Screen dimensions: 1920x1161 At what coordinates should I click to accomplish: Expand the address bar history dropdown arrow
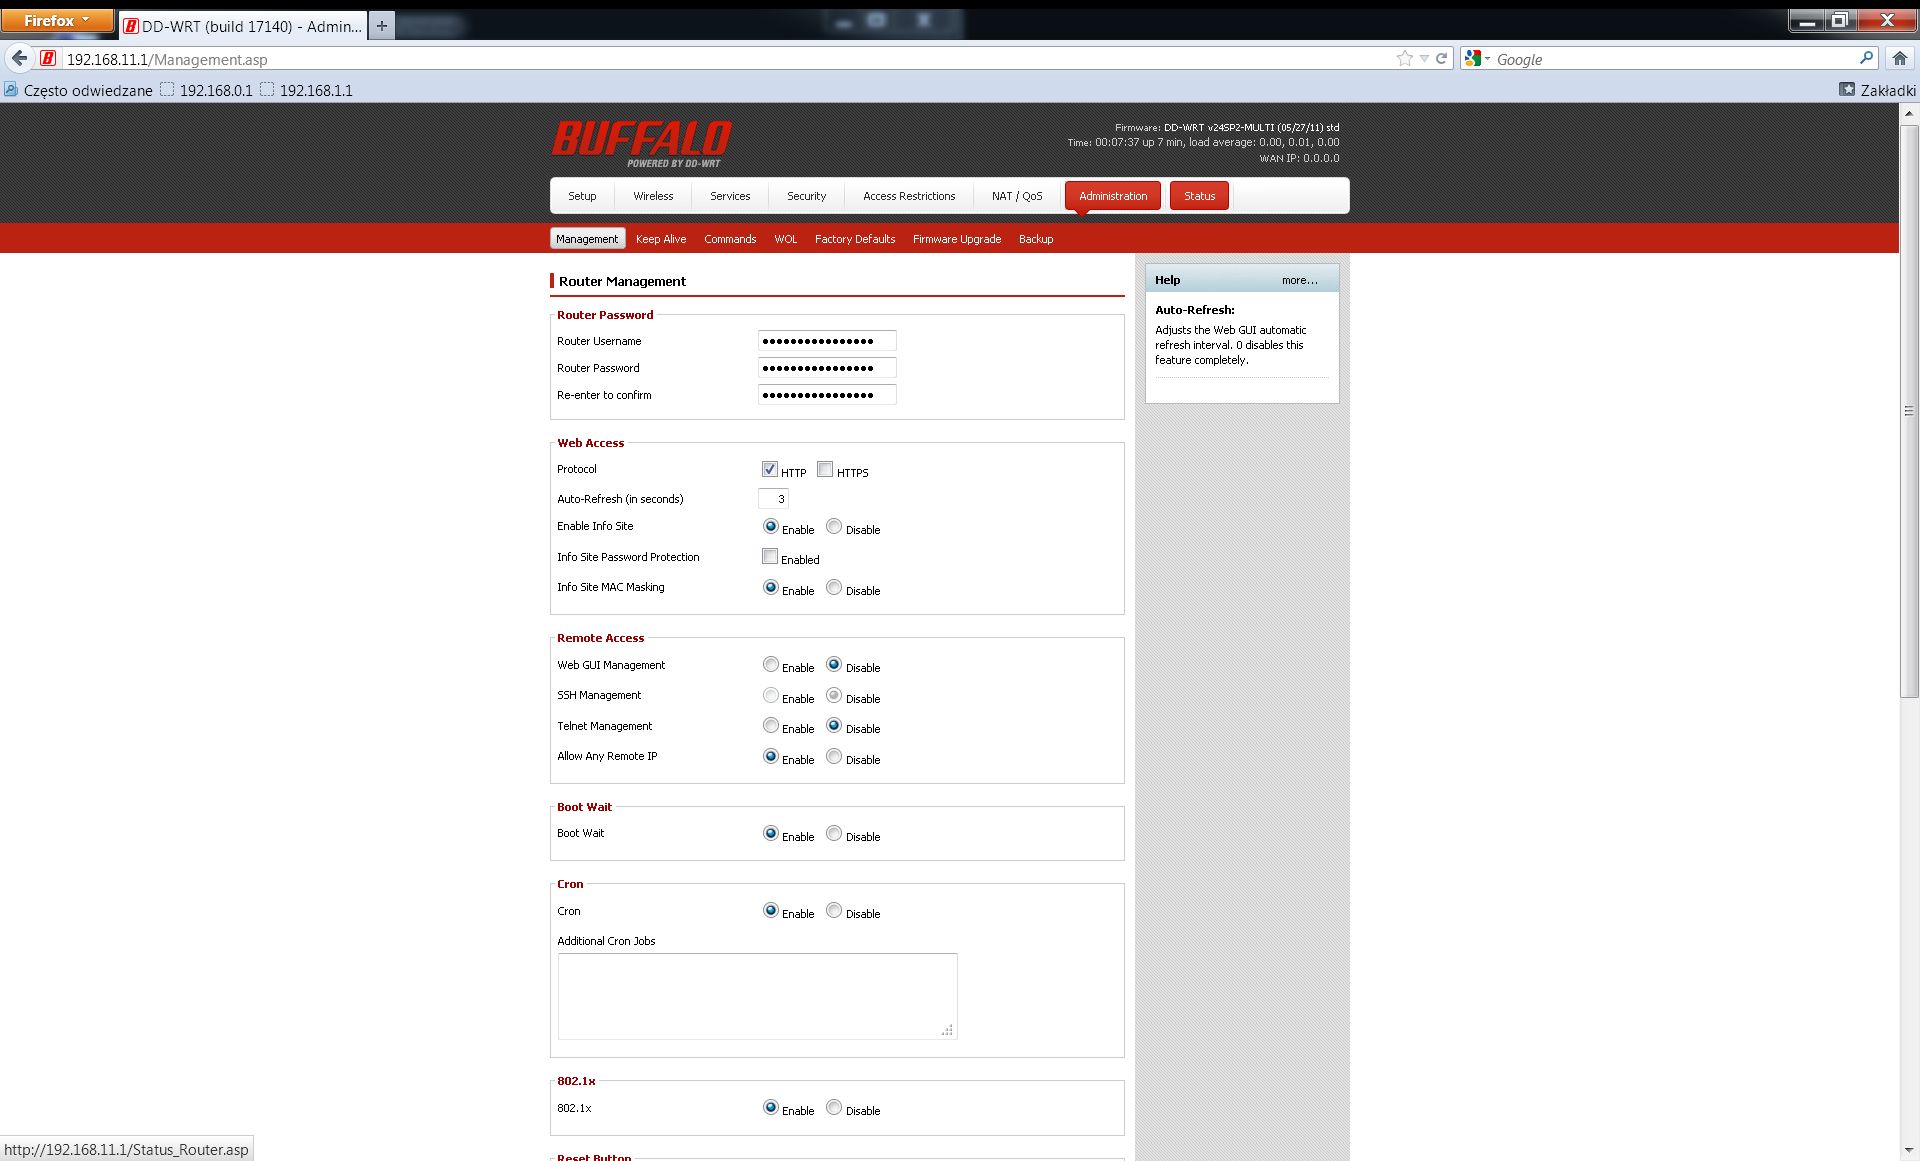(1424, 59)
